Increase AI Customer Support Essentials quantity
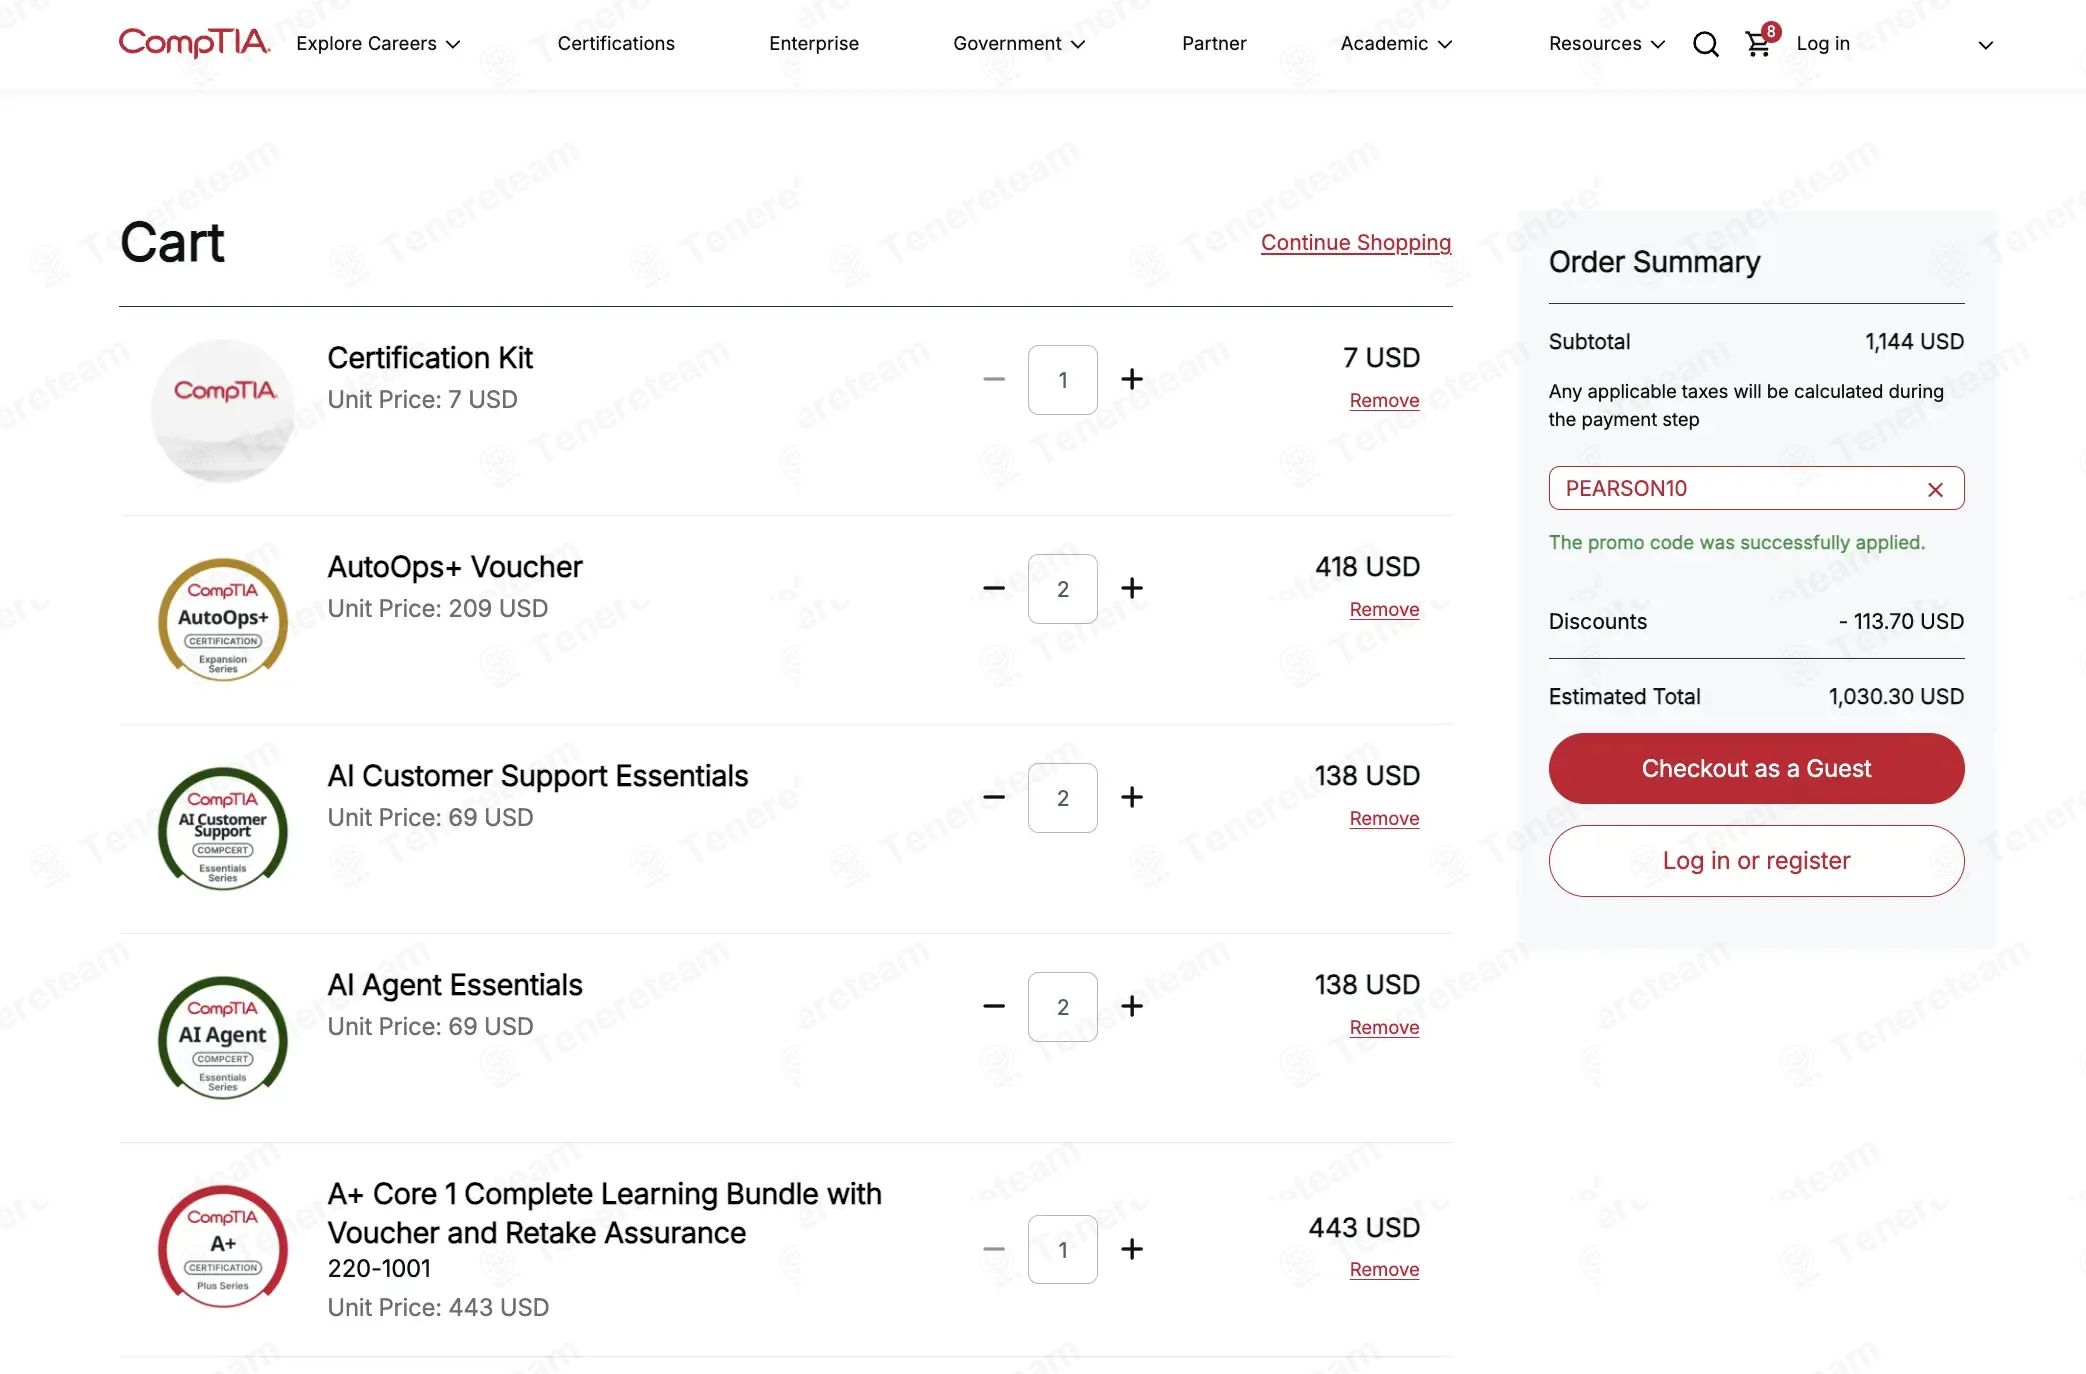 [x=1132, y=797]
